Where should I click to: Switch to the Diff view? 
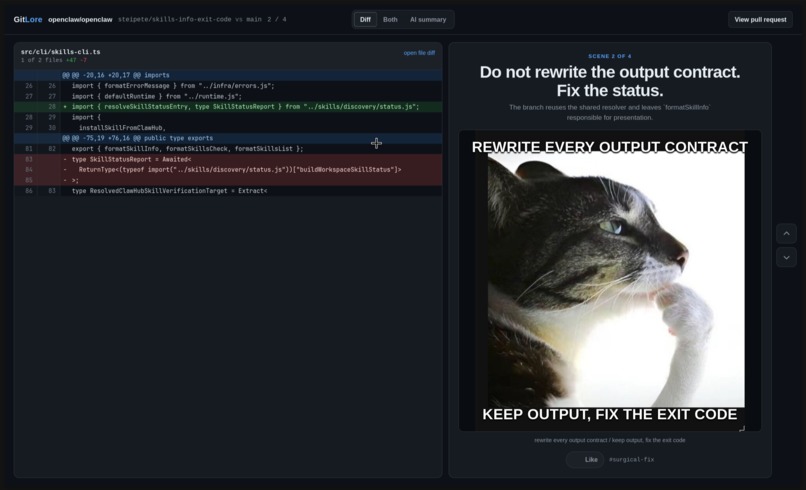point(365,20)
